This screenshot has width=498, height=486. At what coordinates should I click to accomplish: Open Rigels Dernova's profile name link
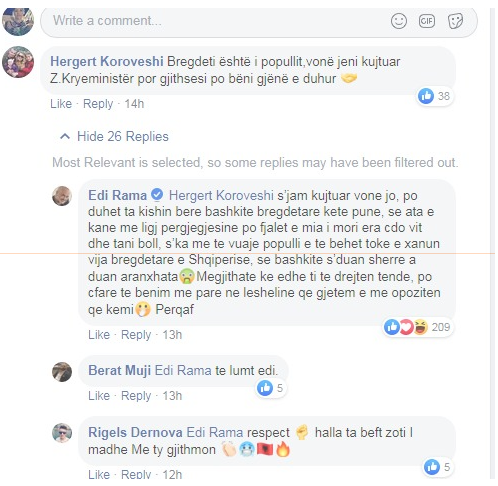coord(135,432)
